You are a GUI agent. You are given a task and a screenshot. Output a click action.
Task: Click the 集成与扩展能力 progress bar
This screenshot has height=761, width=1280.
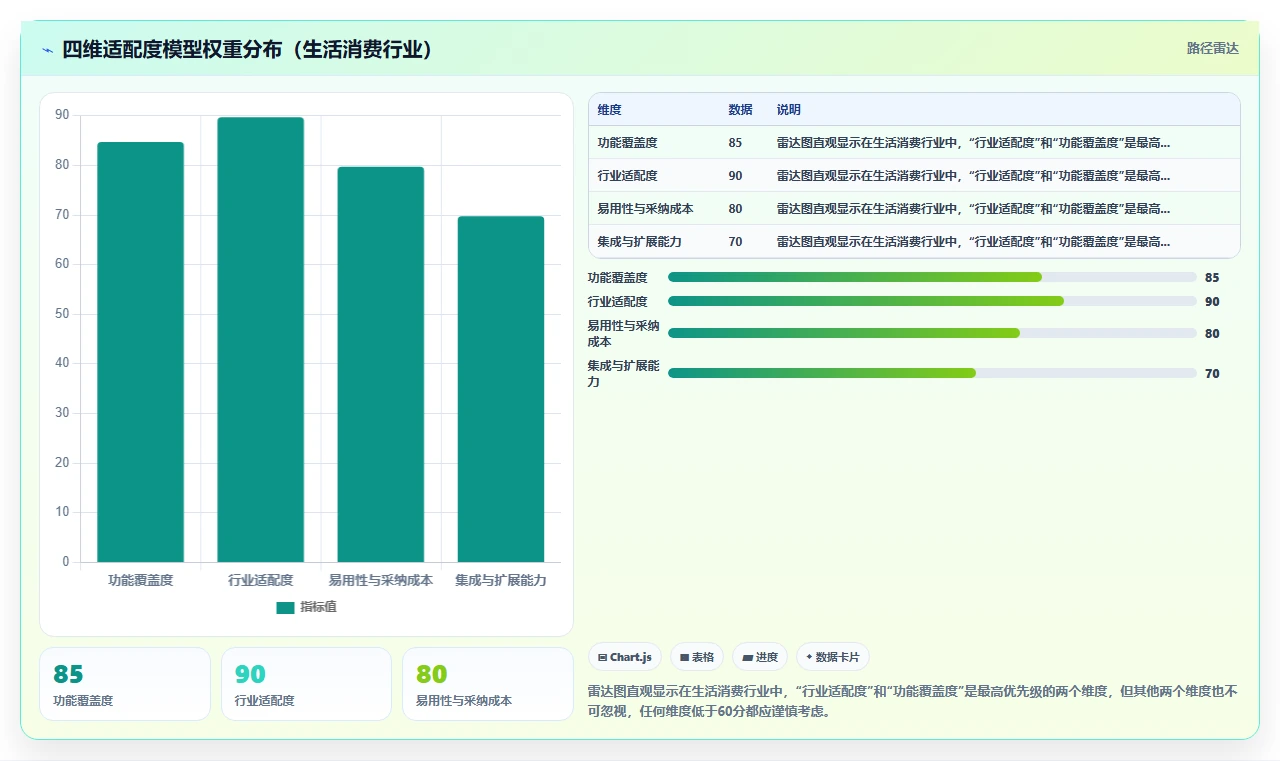pyautogui.click(x=932, y=373)
